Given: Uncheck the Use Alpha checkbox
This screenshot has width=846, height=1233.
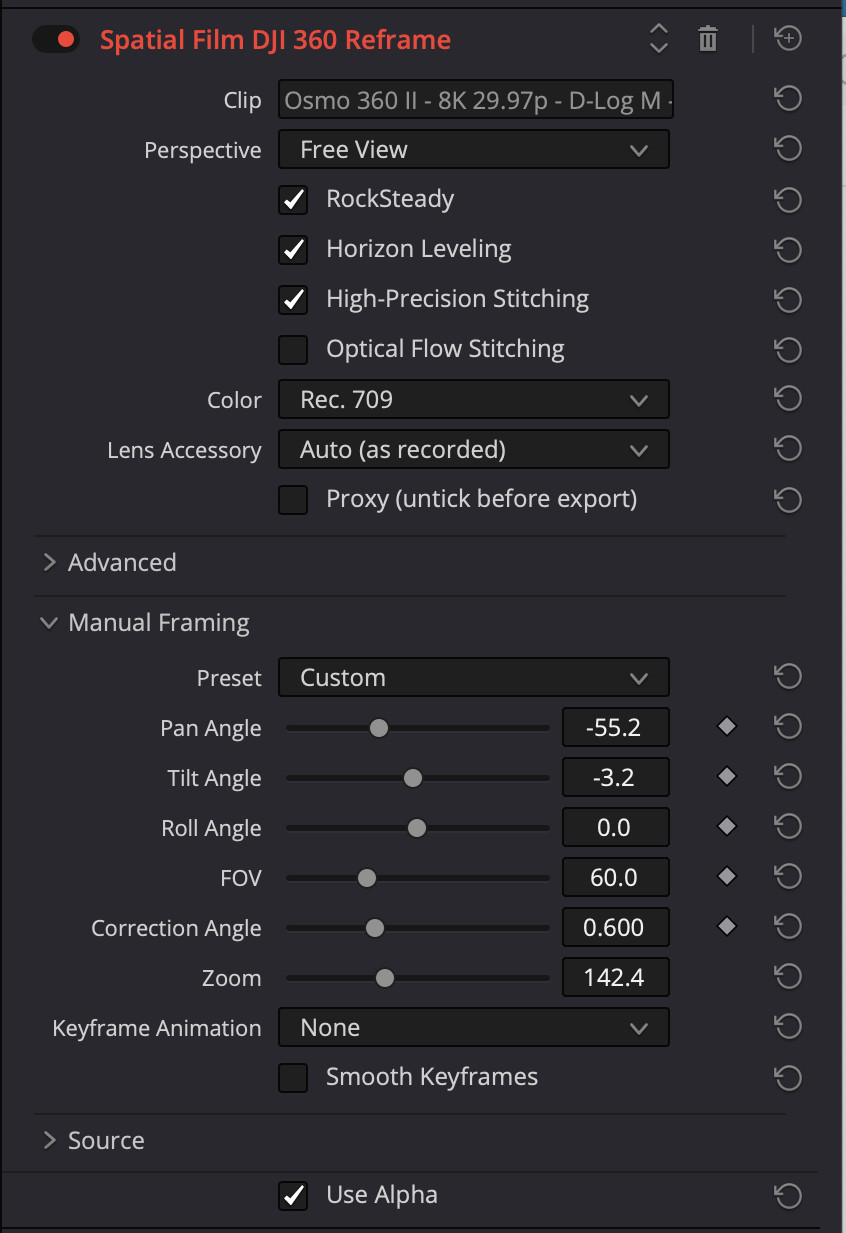Looking at the screenshot, I should click(293, 1195).
